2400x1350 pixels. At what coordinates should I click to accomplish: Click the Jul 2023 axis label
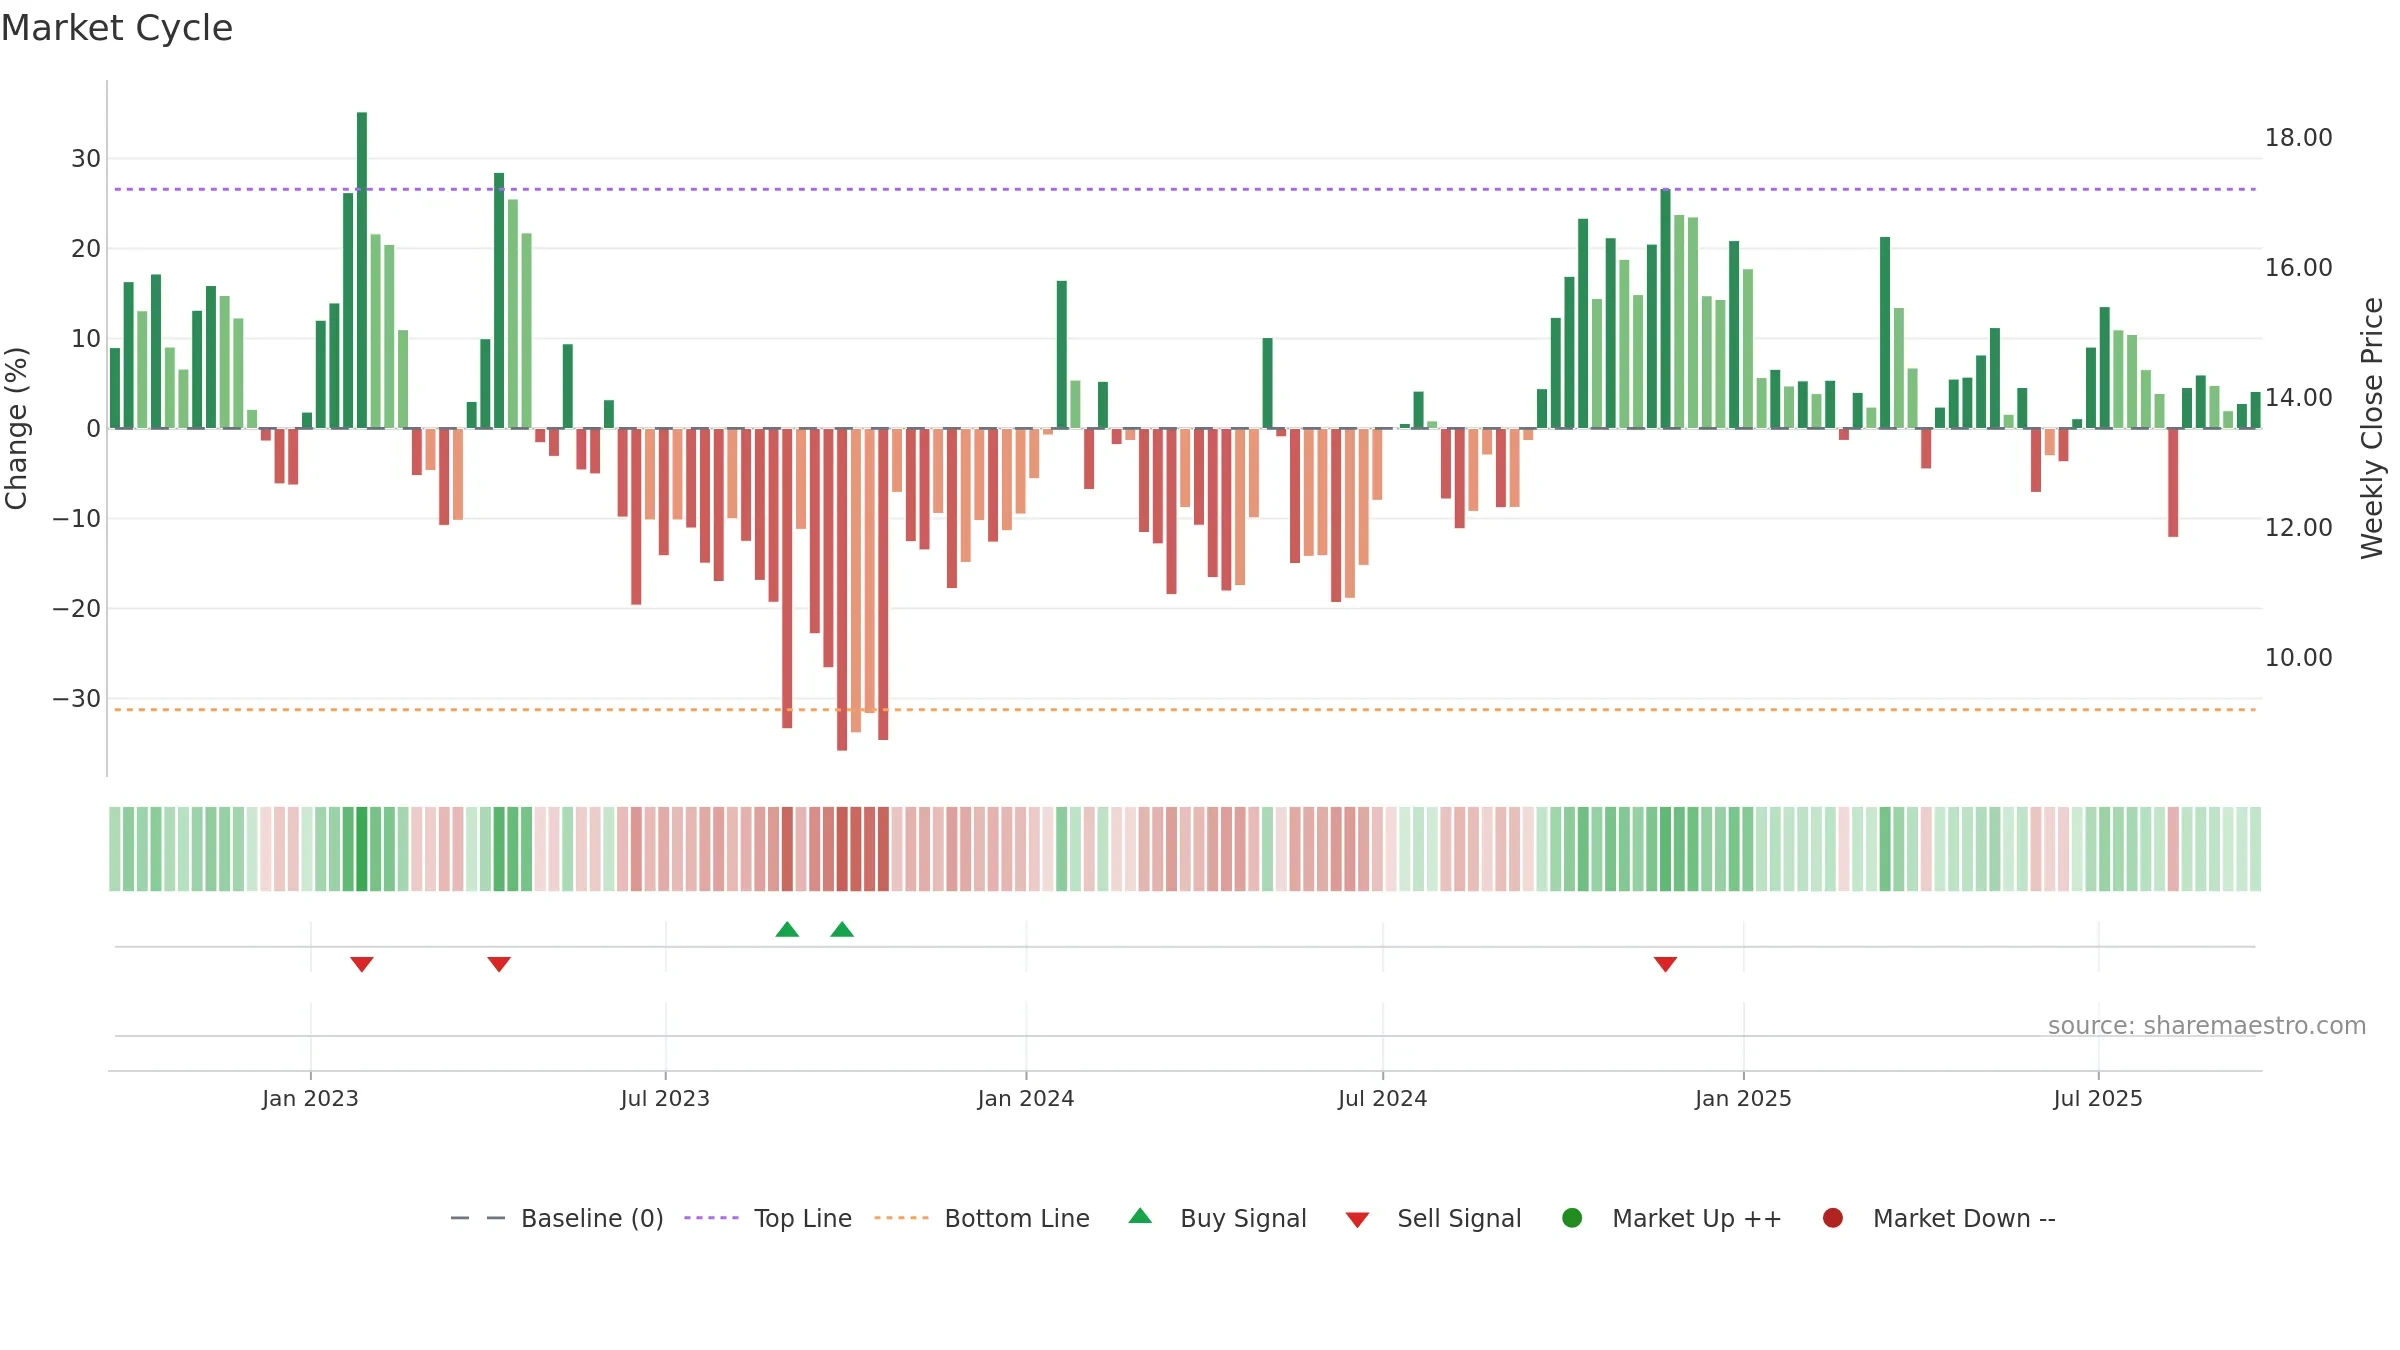tap(665, 1099)
